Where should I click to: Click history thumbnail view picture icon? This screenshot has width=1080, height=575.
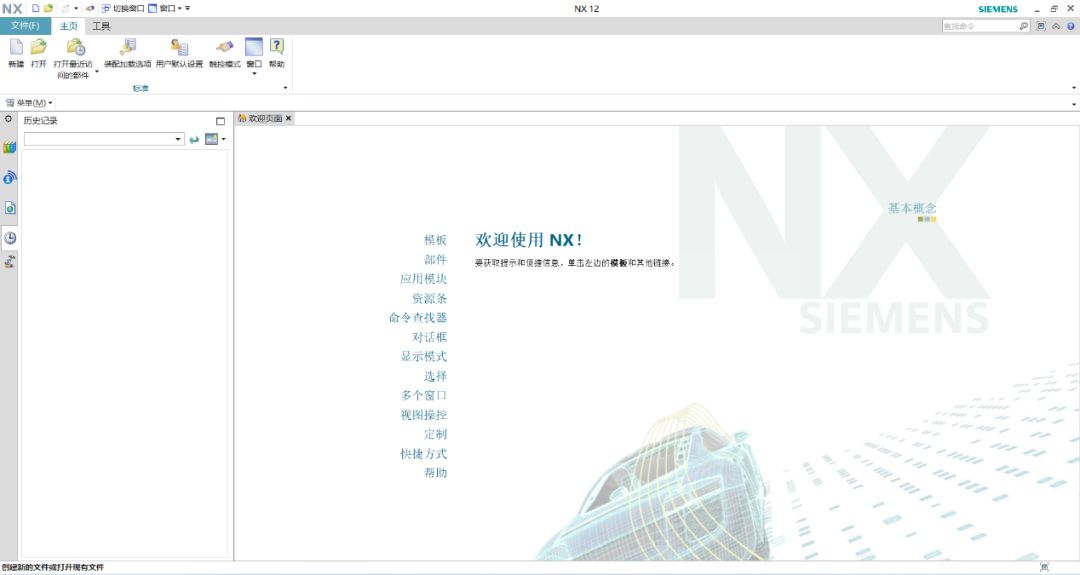pyautogui.click(x=211, y=139)
